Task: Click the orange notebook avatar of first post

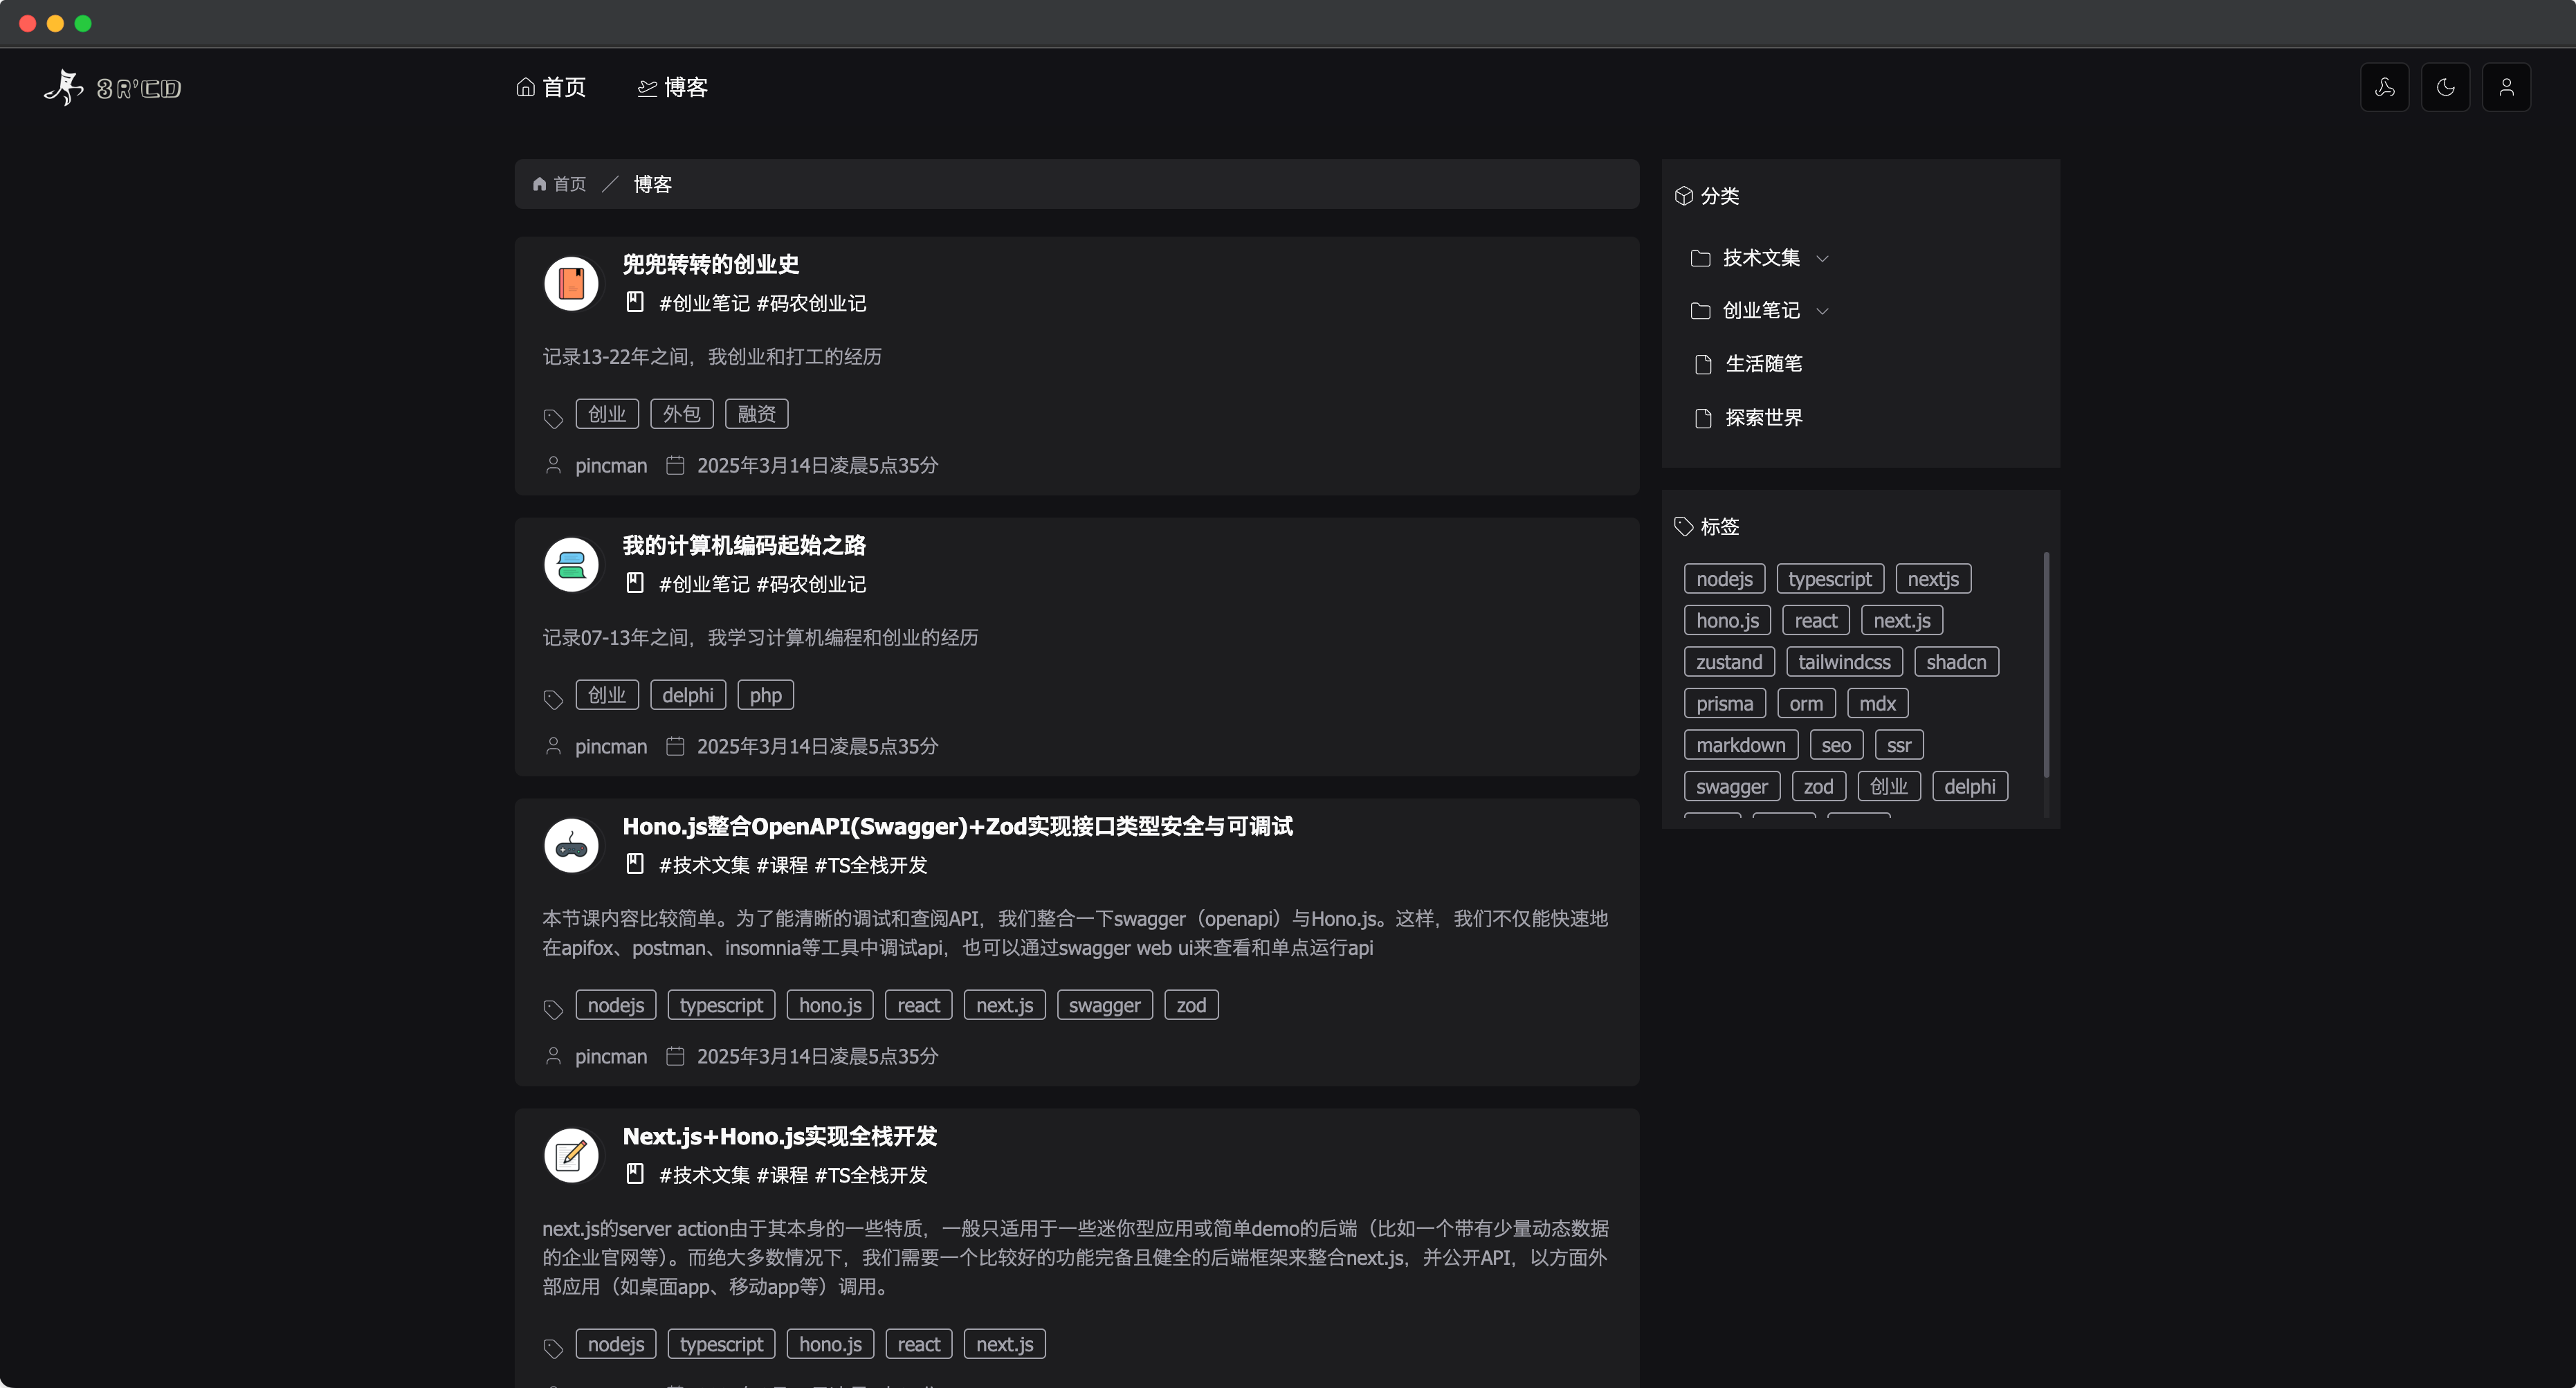Action: 571,283
